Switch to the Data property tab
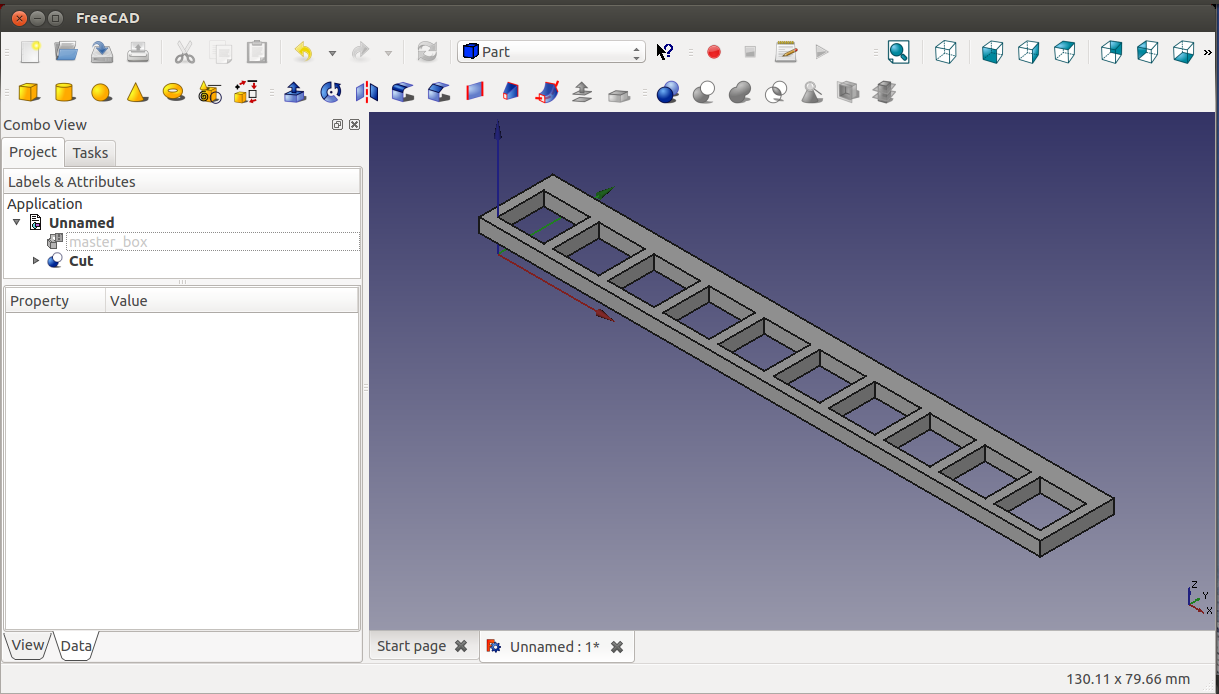 tap(76, 646)
